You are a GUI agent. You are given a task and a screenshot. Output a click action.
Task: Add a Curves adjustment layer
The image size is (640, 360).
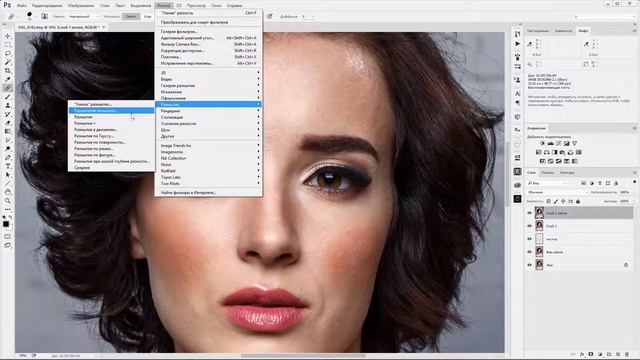[558, 143]
